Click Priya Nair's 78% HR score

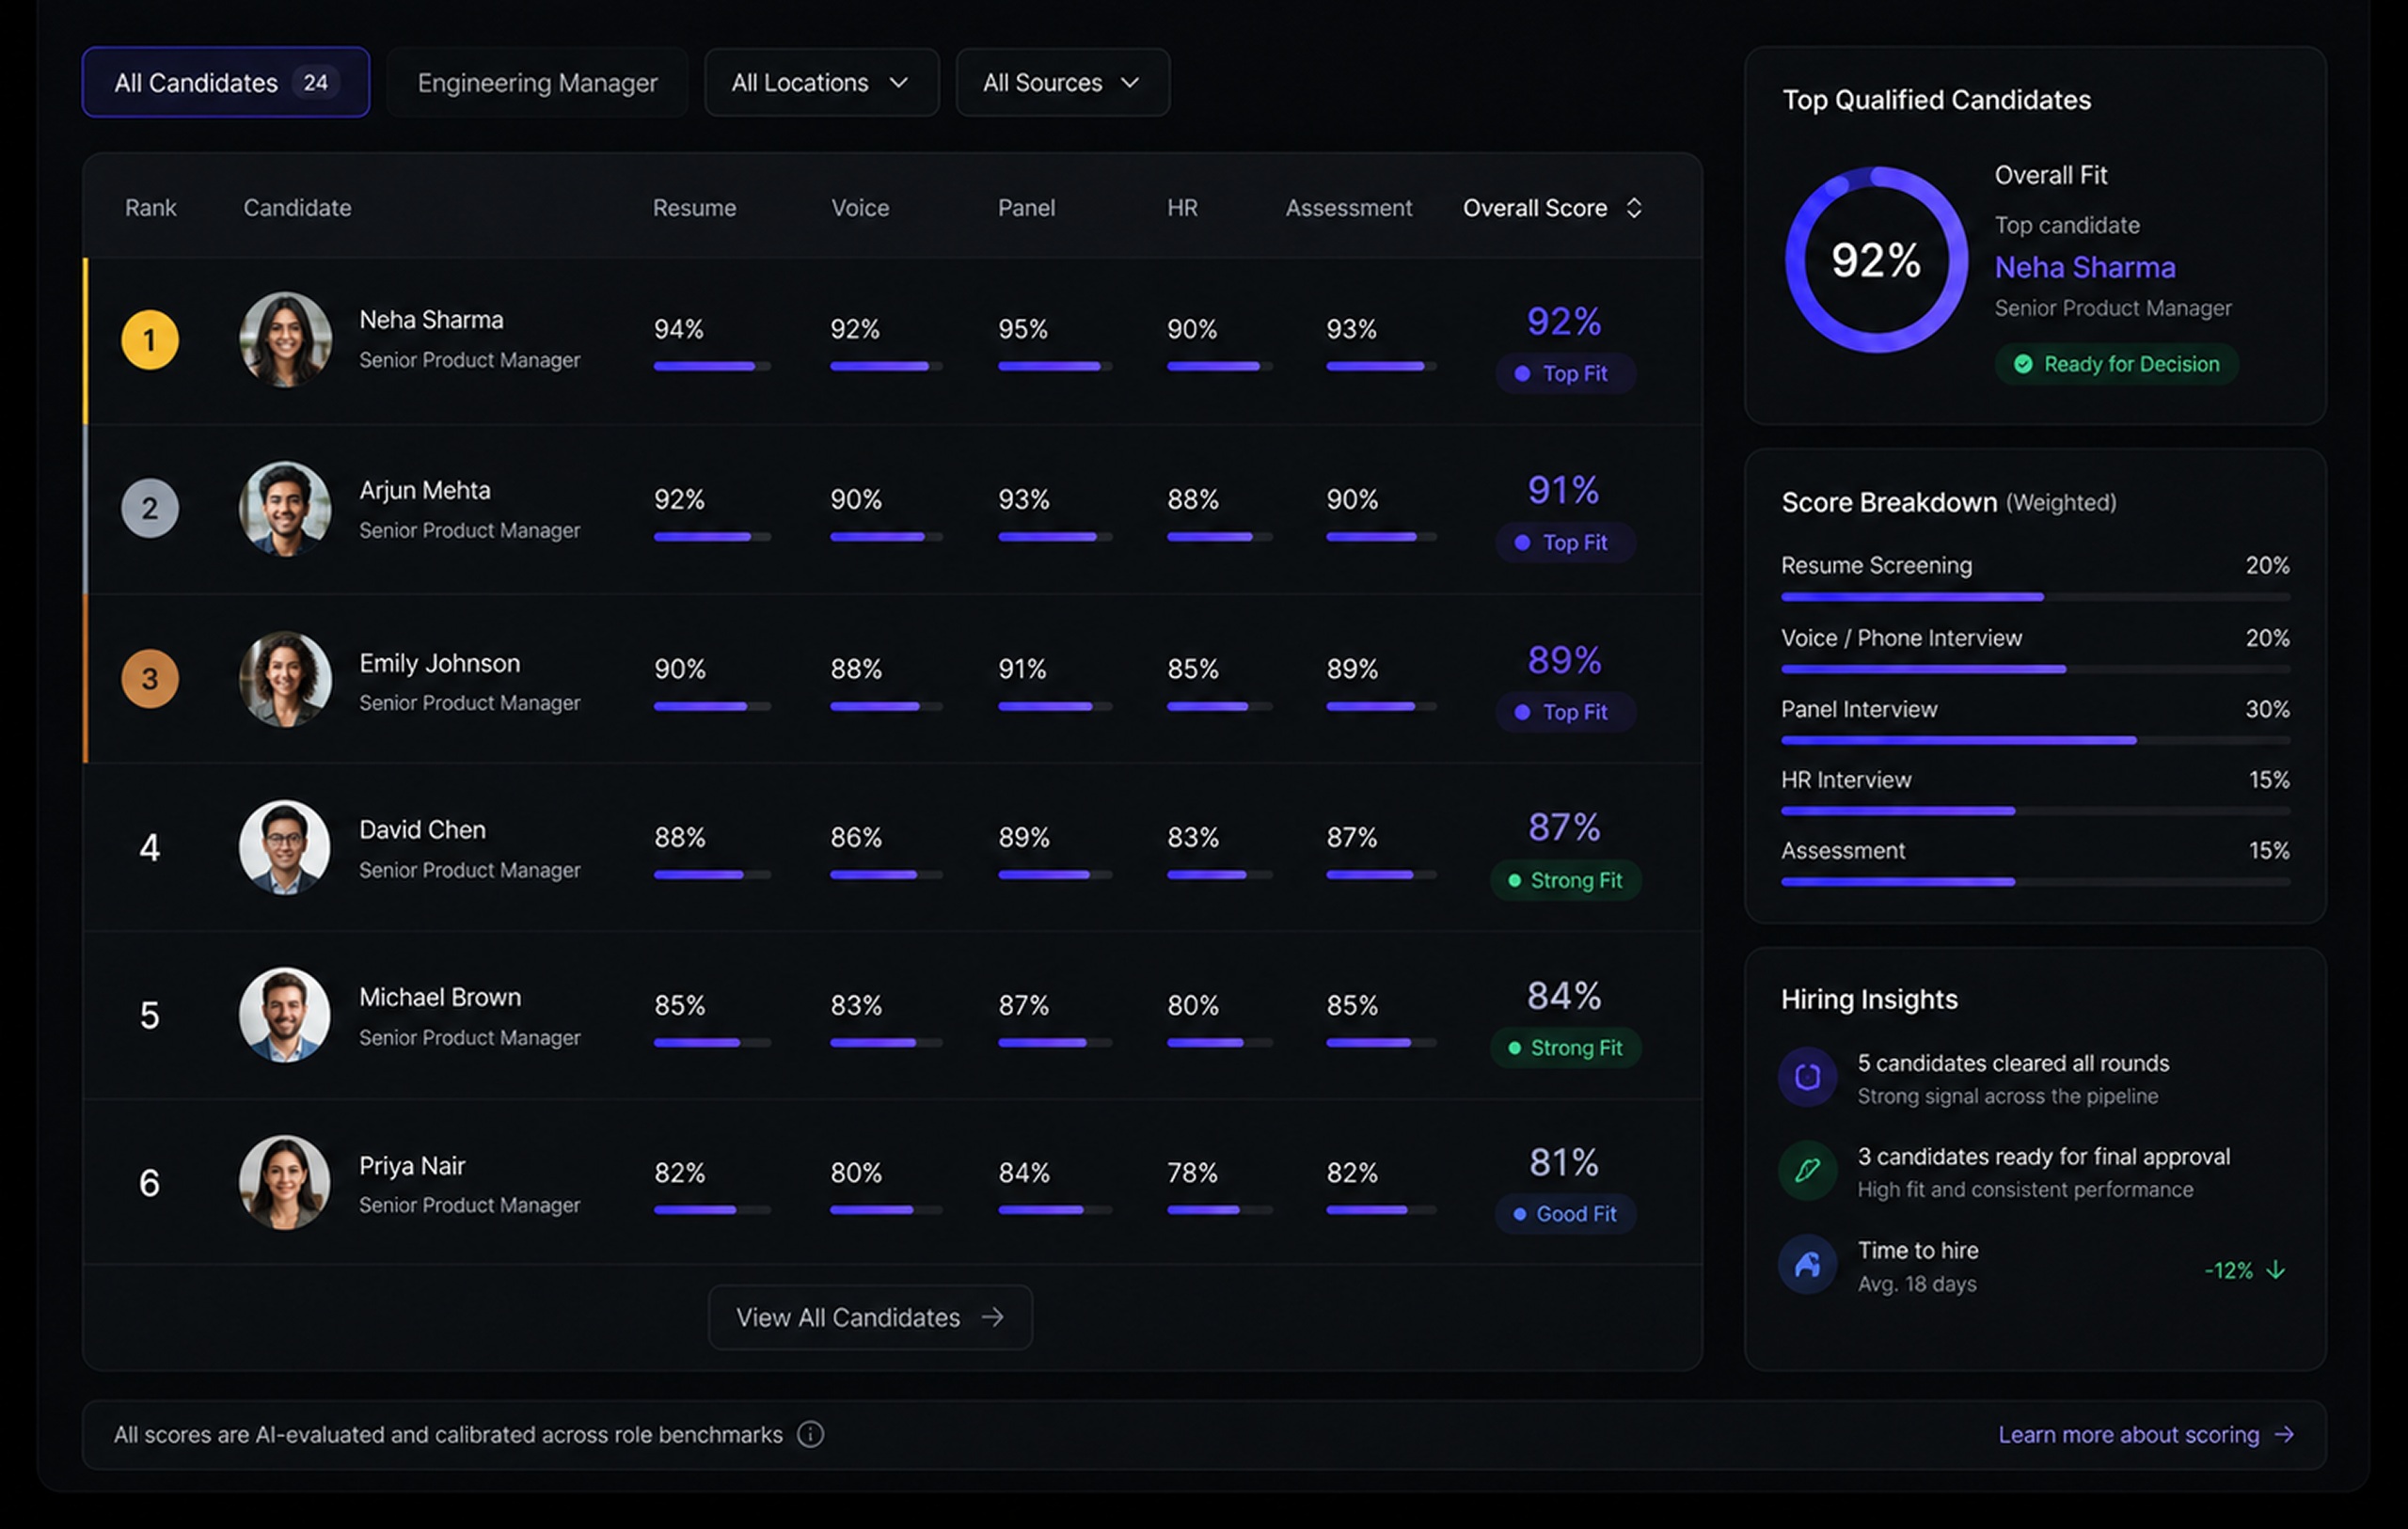pos(1192,1172)
